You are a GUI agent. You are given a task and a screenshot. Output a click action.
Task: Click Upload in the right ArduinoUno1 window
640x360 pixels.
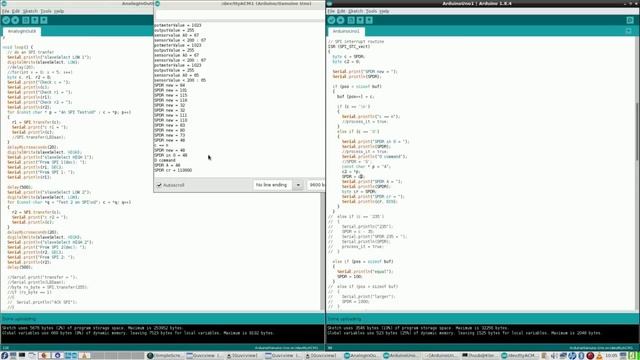pos(340,20)
